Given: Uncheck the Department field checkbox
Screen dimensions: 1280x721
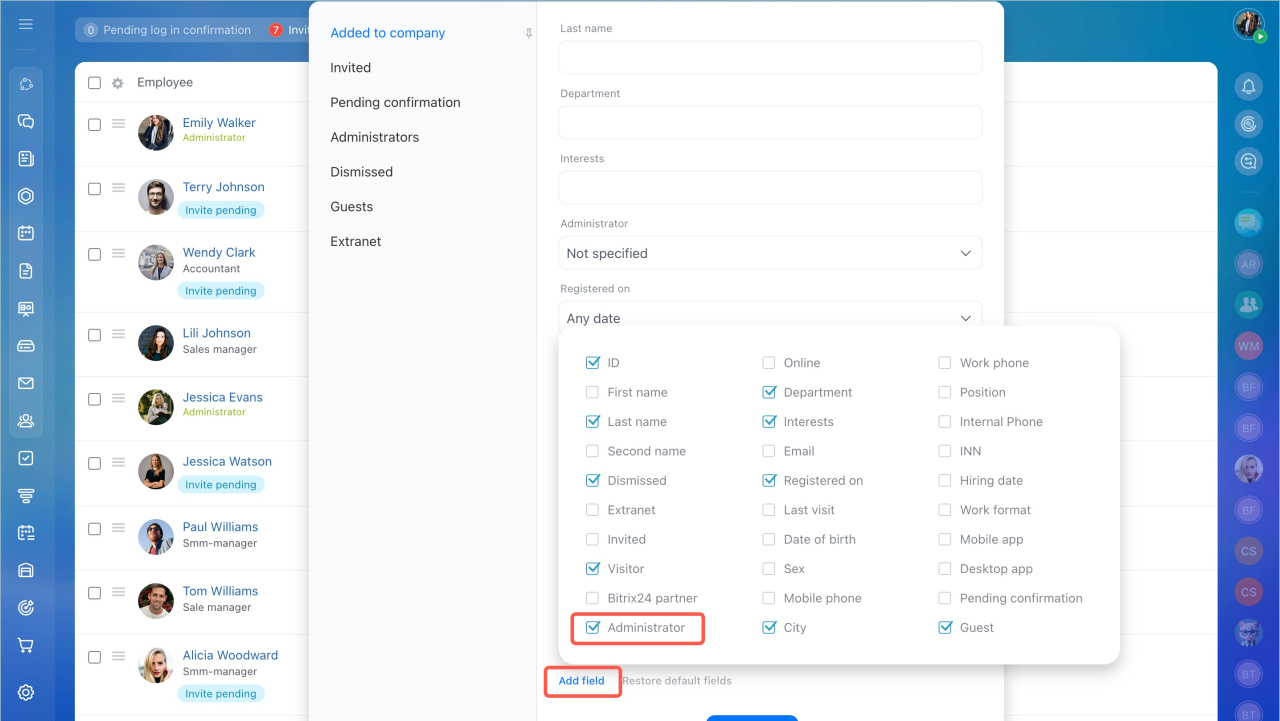Looking at the screenshot, I should click(769, 392).
